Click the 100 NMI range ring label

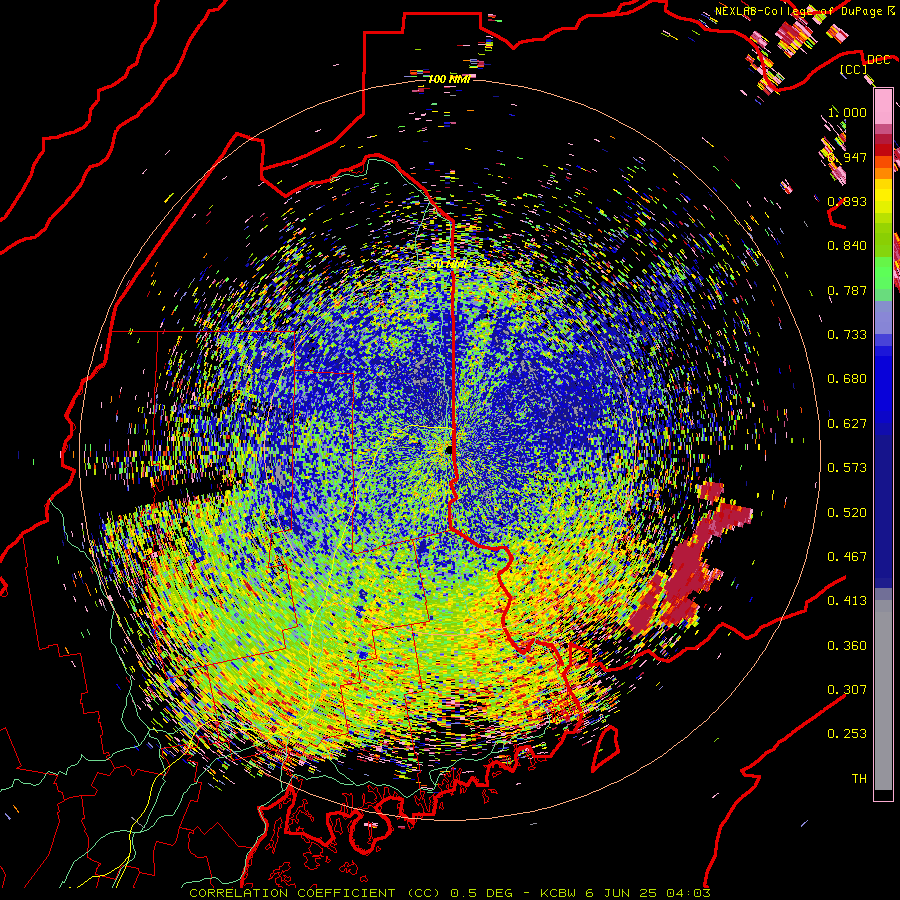(x=449, y=79)
